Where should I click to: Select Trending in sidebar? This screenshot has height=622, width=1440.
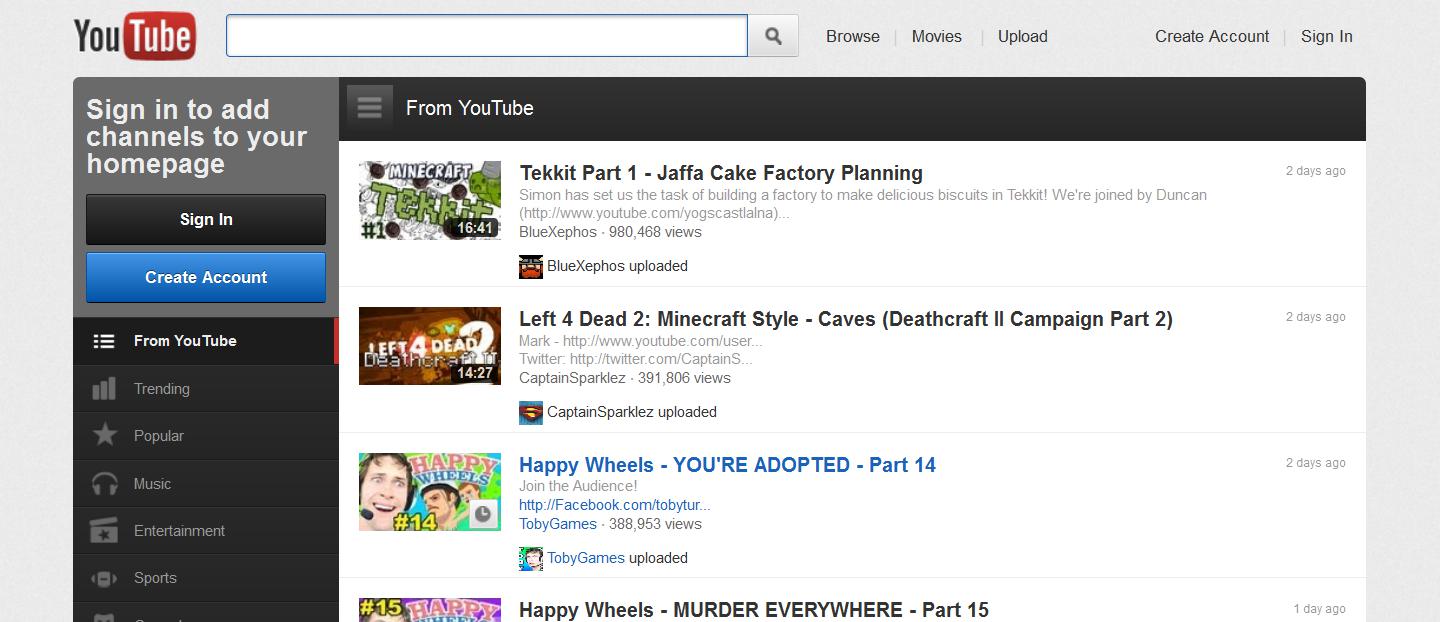tap(206, 389)
